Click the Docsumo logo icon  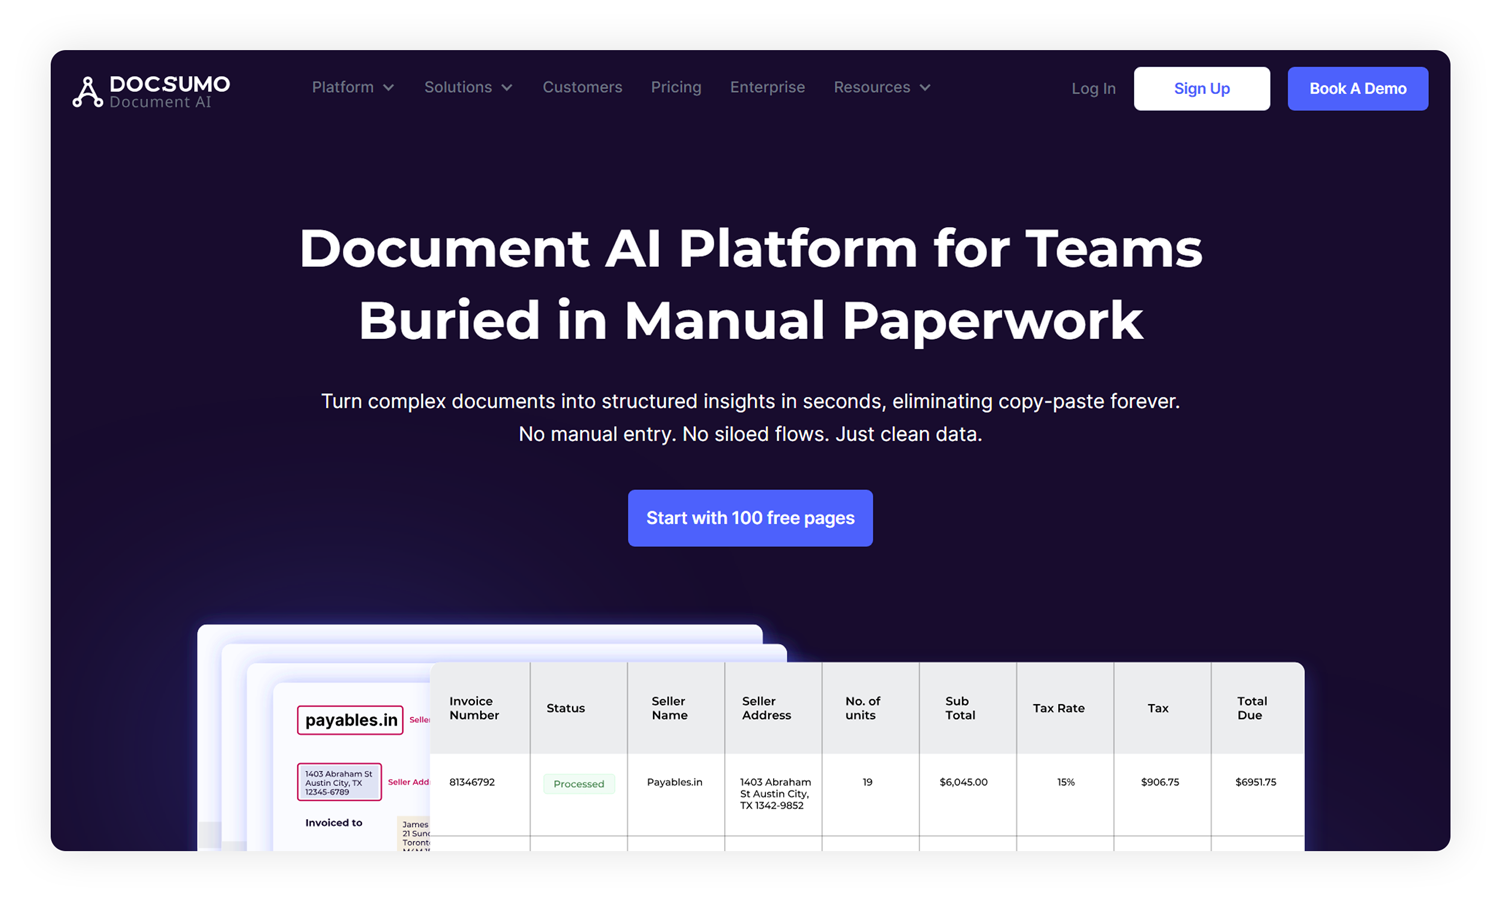coord(88,91)
